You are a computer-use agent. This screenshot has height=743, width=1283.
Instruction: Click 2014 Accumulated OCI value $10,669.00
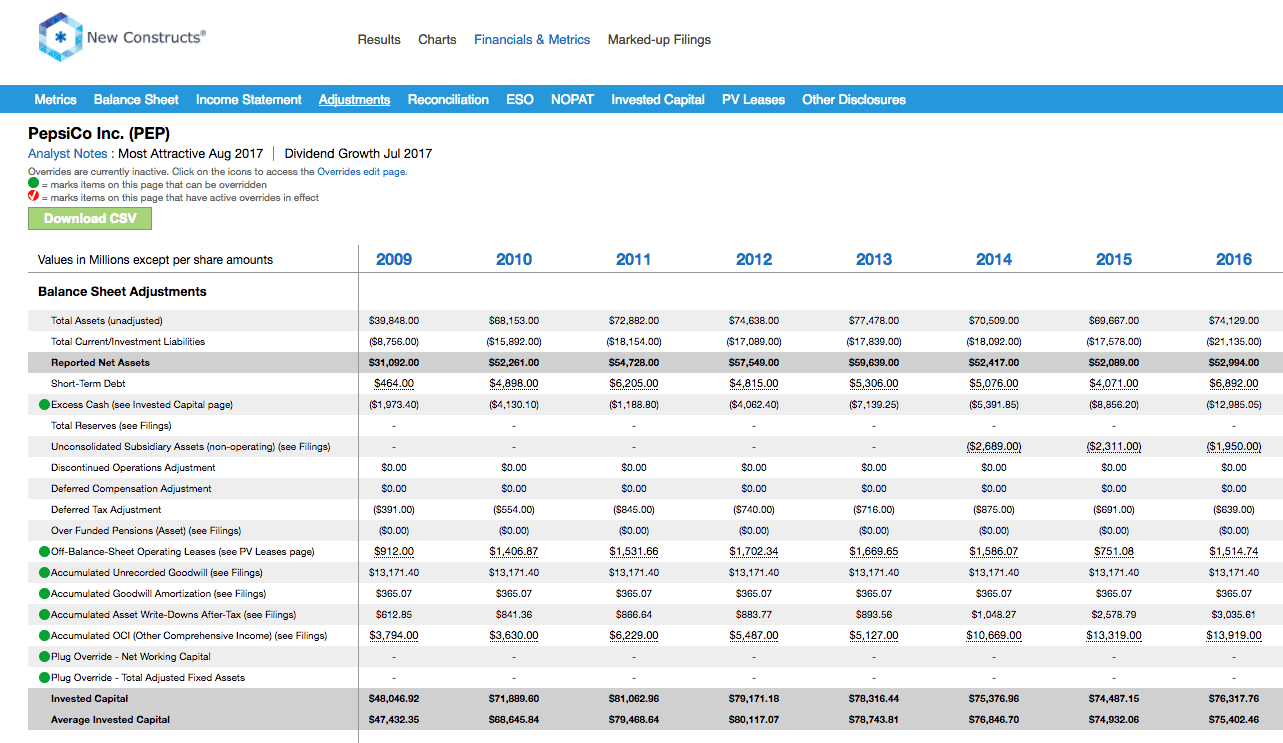(994, 636)
